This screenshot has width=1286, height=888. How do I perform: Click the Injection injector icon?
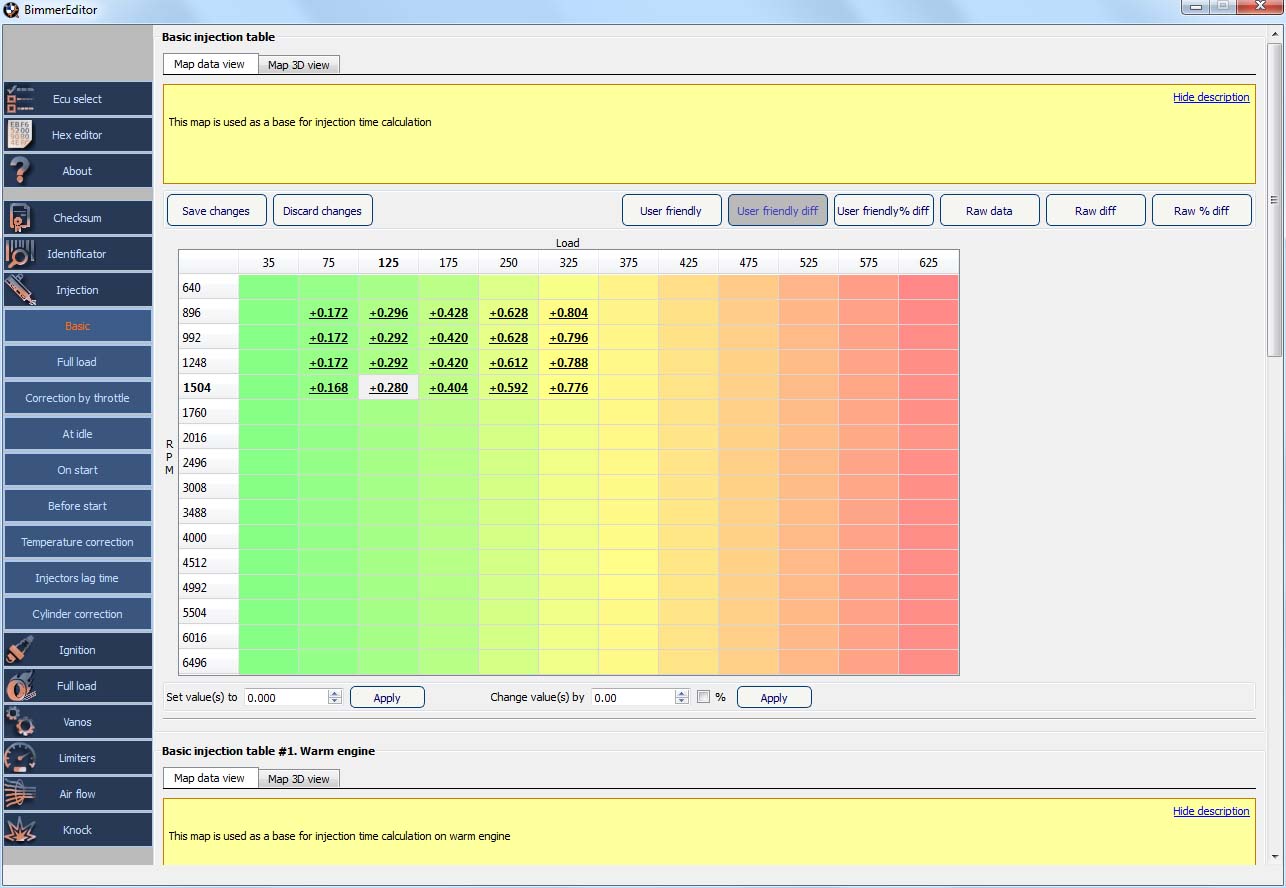pyautogui.click(x=20, y=290)
